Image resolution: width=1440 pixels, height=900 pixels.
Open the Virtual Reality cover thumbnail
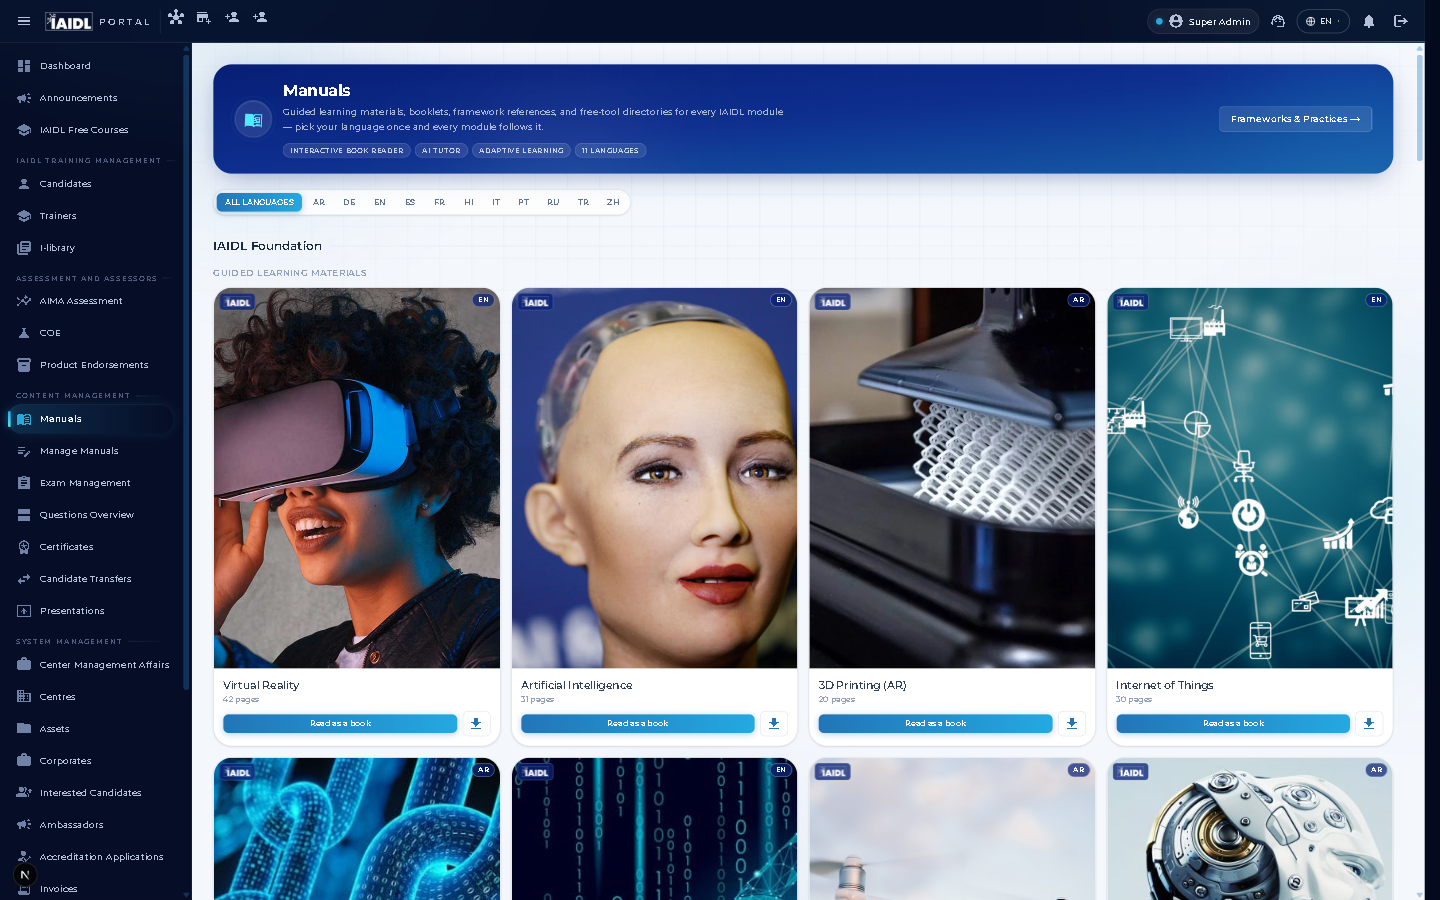[x=357, y=478]
